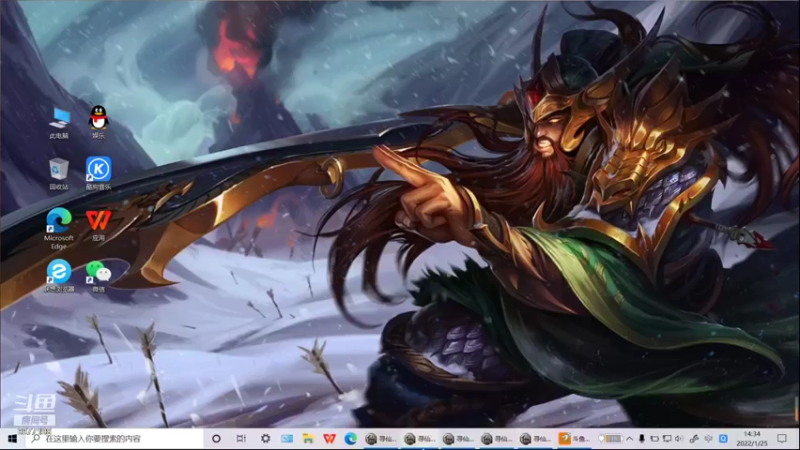This screenshot has height=450, width=800.
Task: Open the volume speaker icon in the tray
Action: [x=679, y=439]
